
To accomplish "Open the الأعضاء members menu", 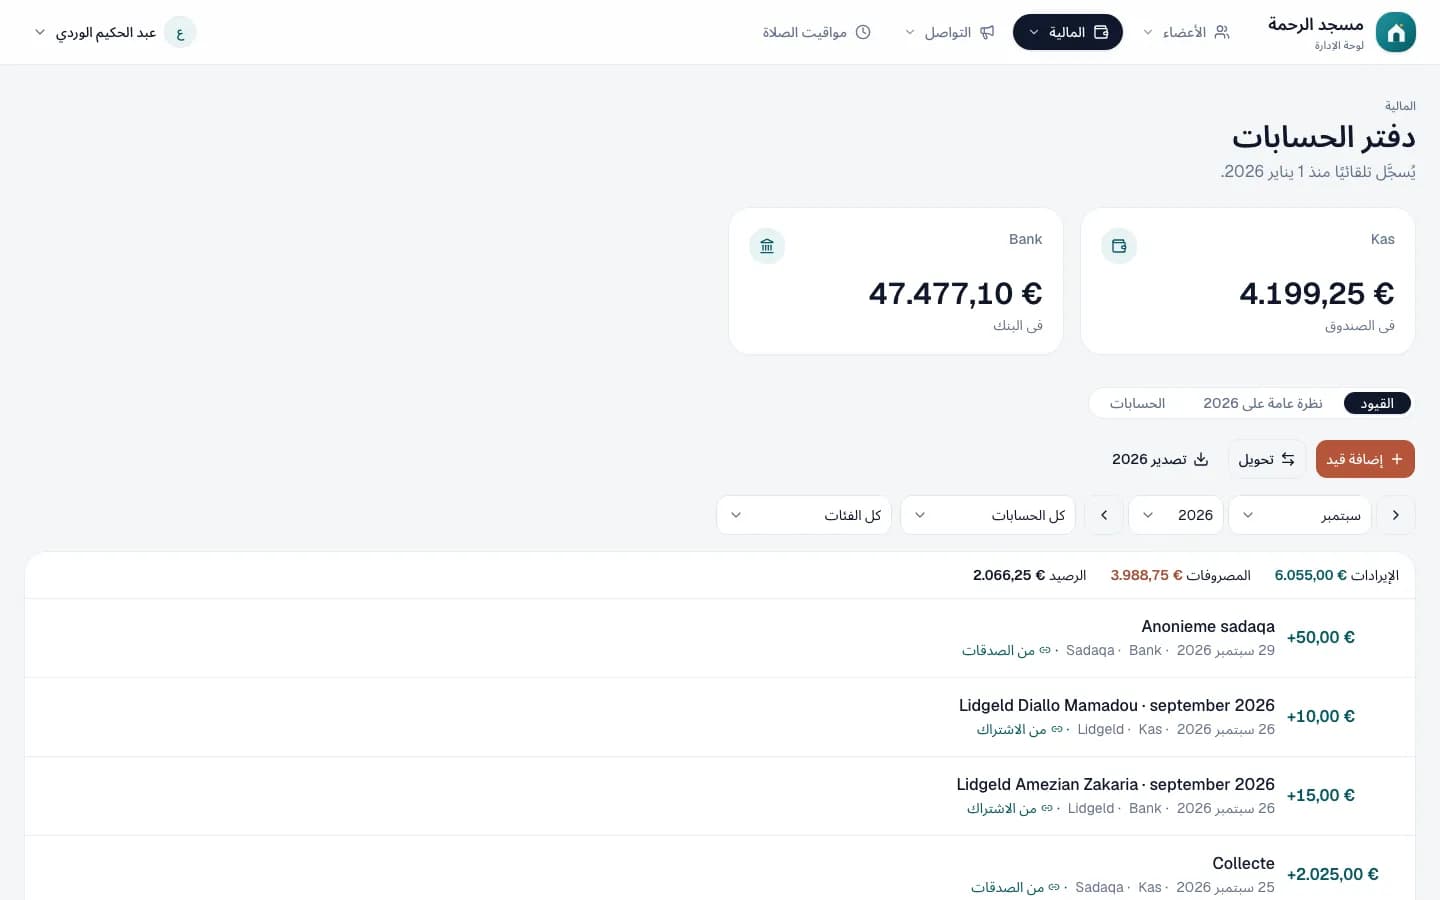I will 1186,32.
